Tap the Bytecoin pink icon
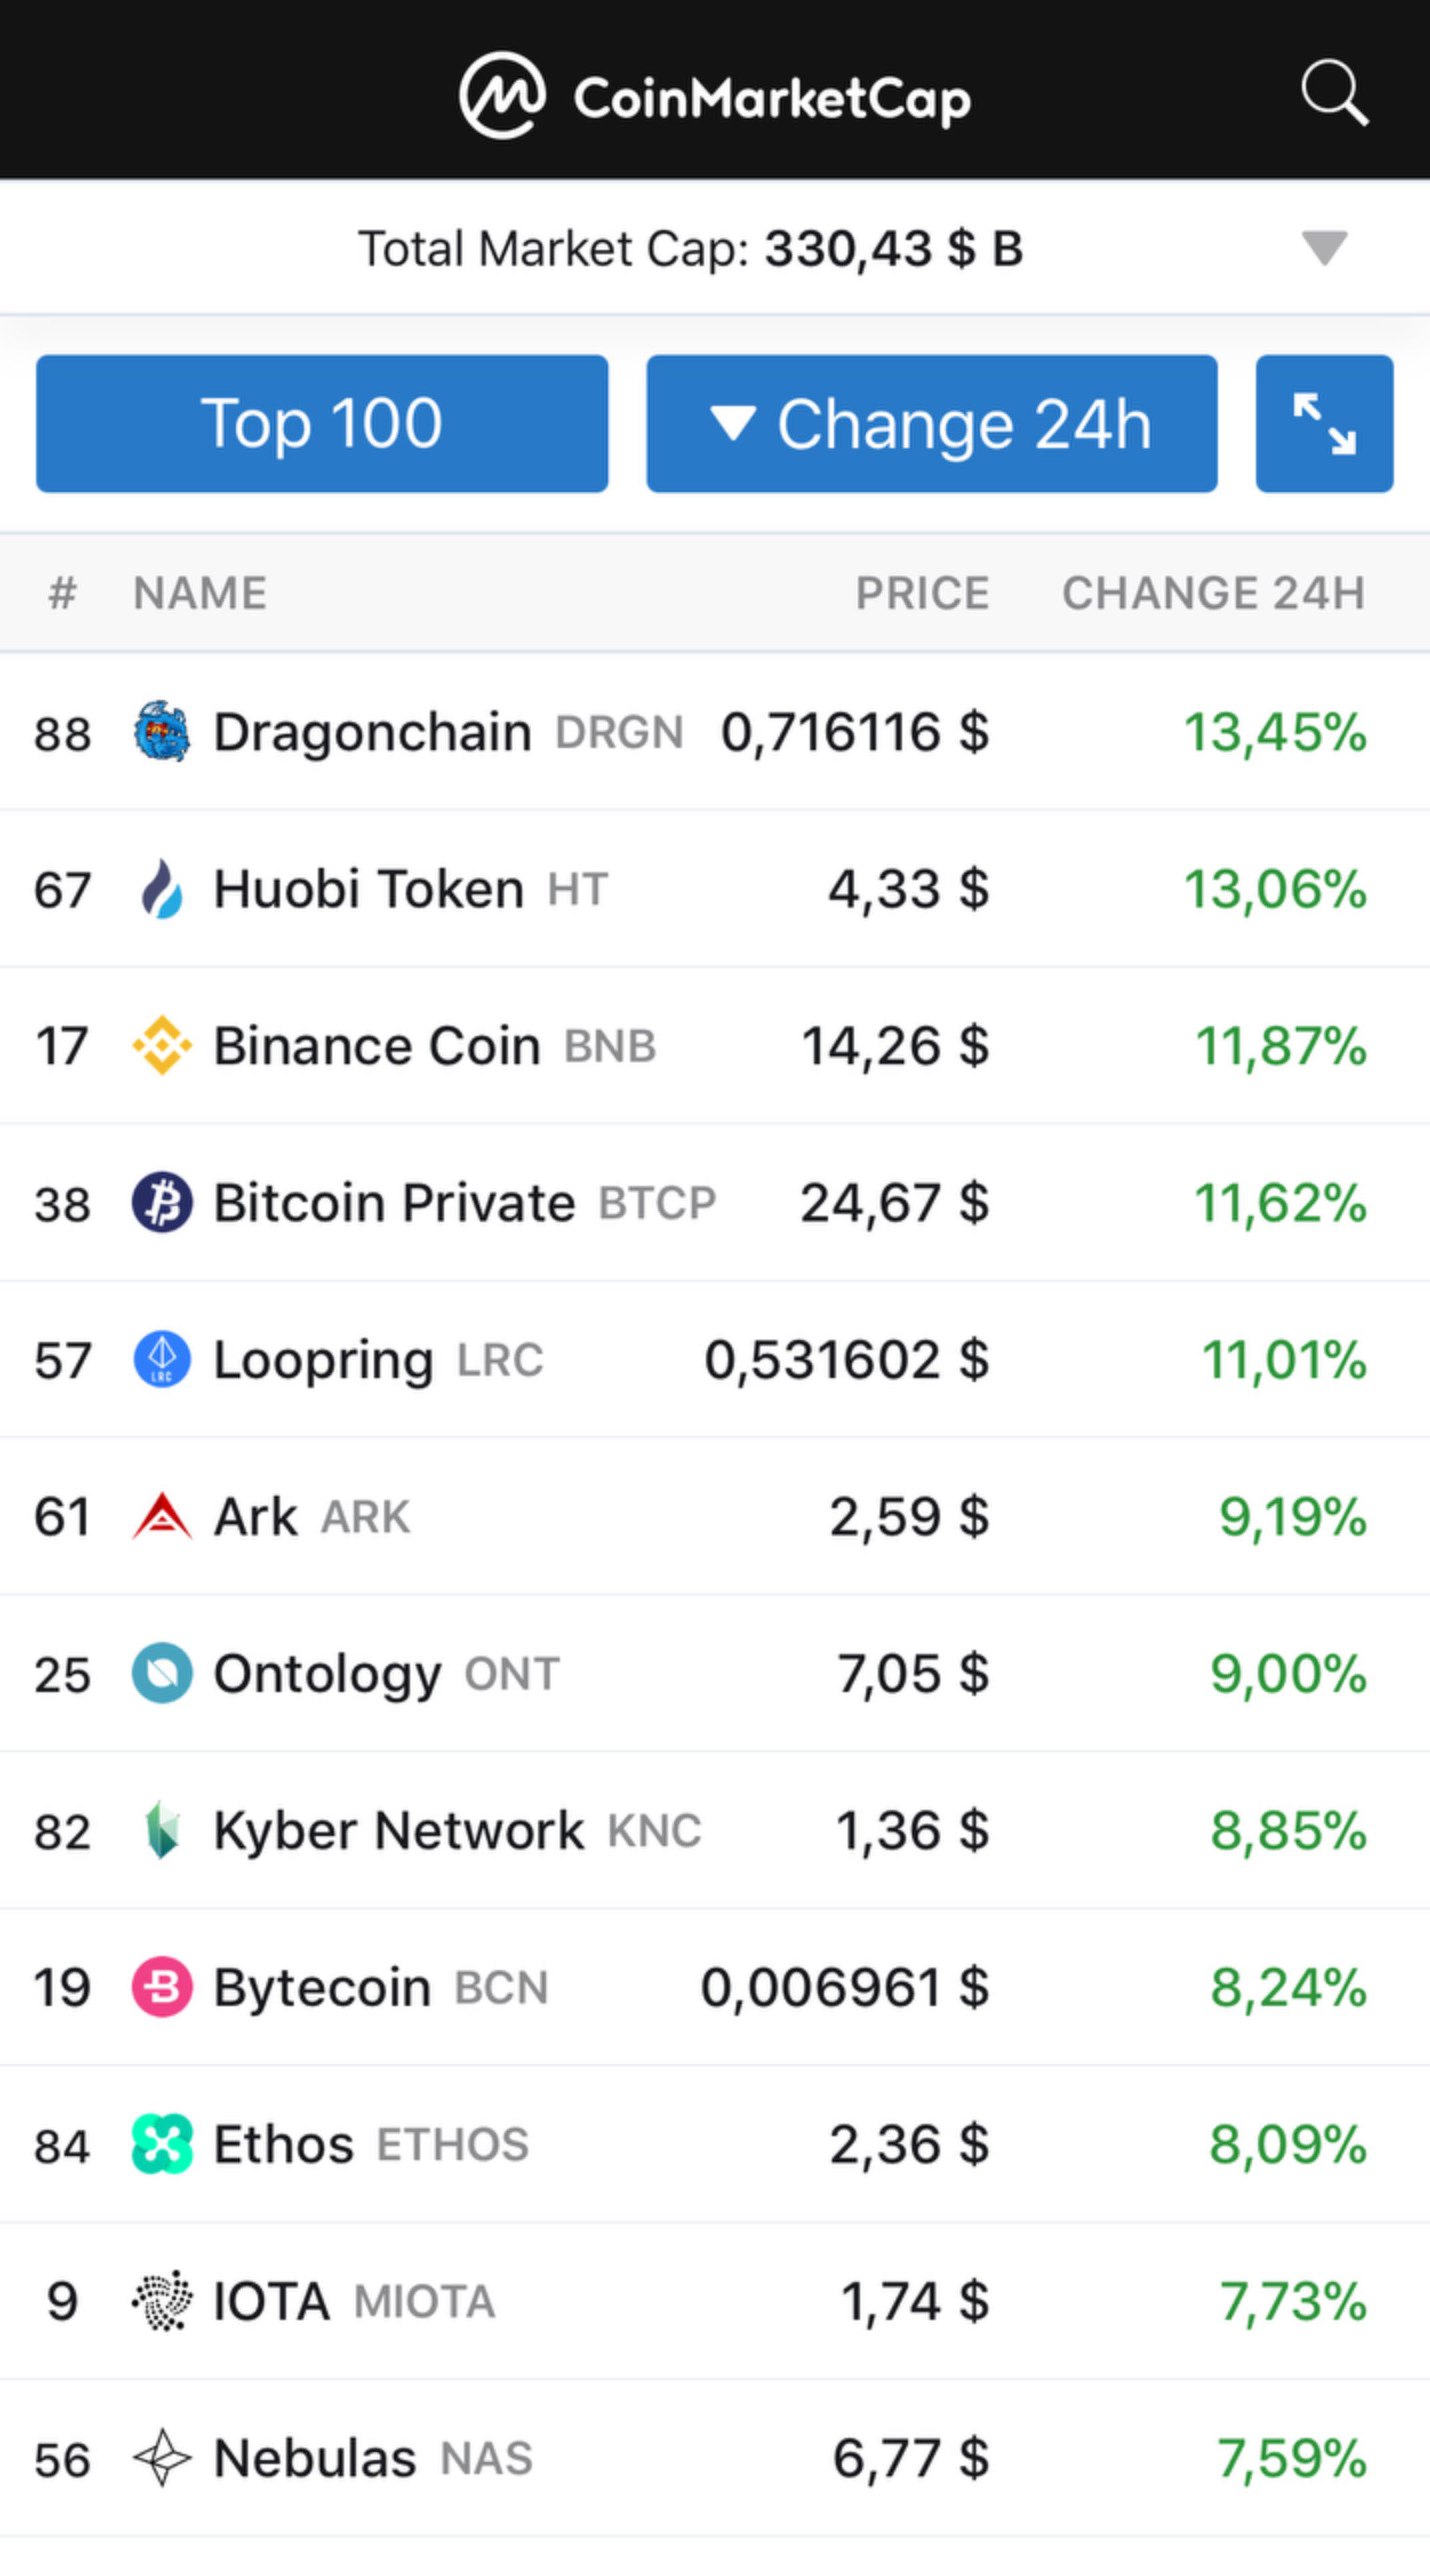 pyautogui.click(x=162, y=1987)
